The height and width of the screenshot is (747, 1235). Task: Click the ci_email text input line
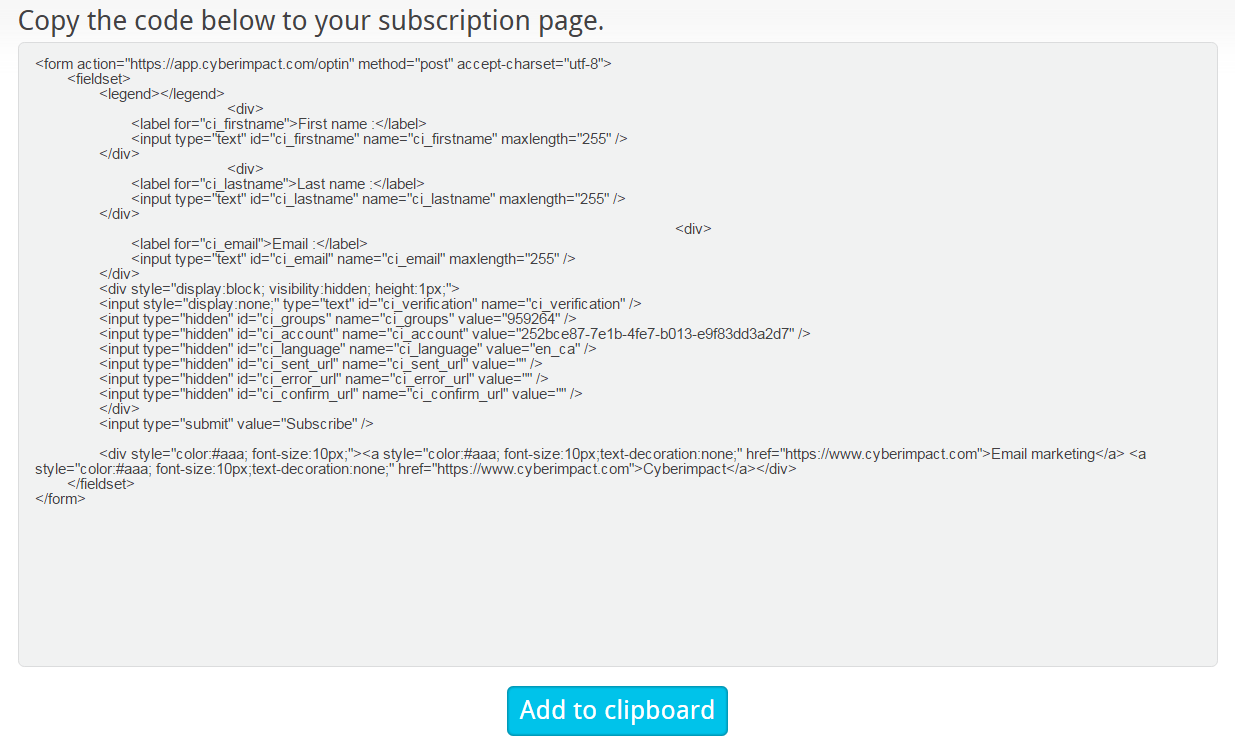pyautogui.click(x=353, y=259)
